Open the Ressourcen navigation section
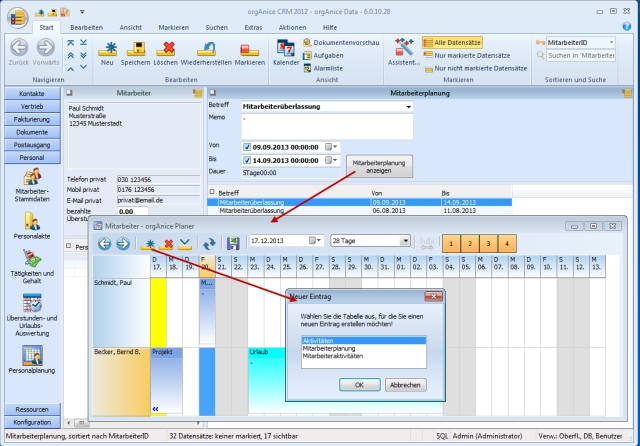Screen dimensions: 640x446 32,409
